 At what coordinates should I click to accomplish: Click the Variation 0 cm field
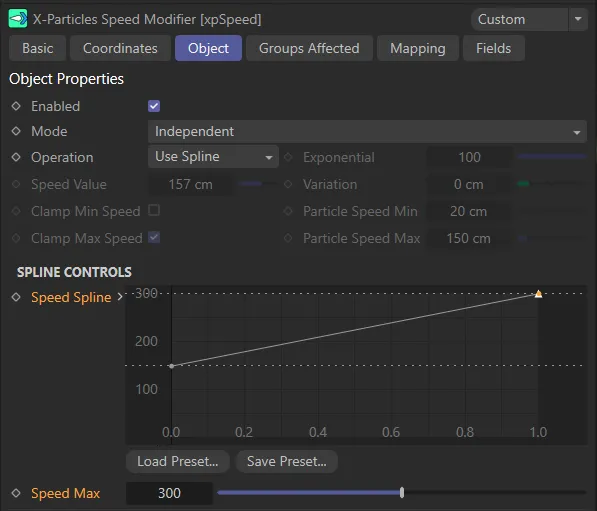469,184
